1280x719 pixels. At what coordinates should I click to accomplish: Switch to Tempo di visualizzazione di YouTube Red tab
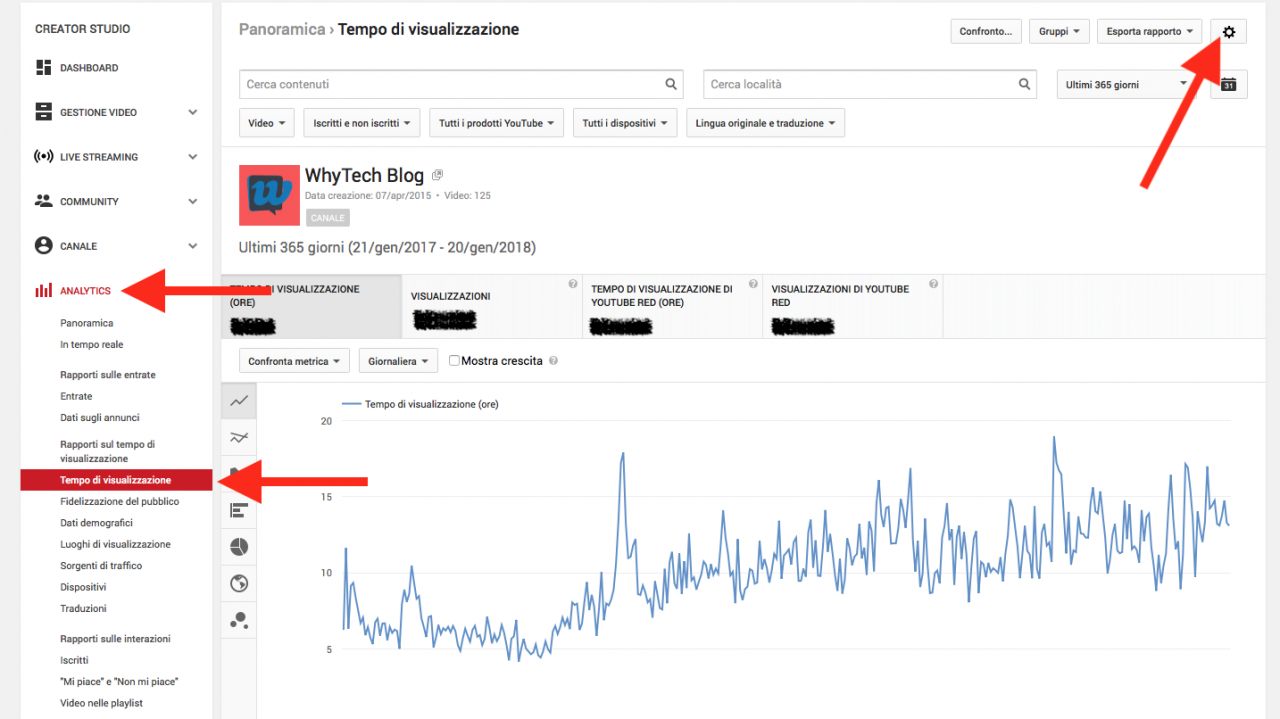[673, 308]
